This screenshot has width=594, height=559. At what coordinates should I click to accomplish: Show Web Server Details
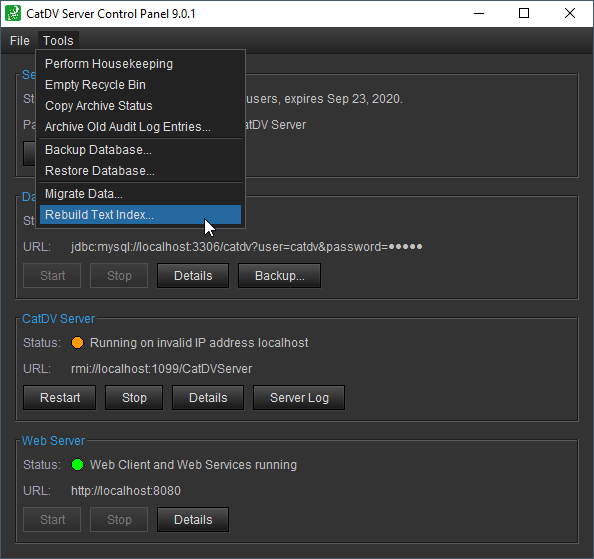click(x=193, y=520)
